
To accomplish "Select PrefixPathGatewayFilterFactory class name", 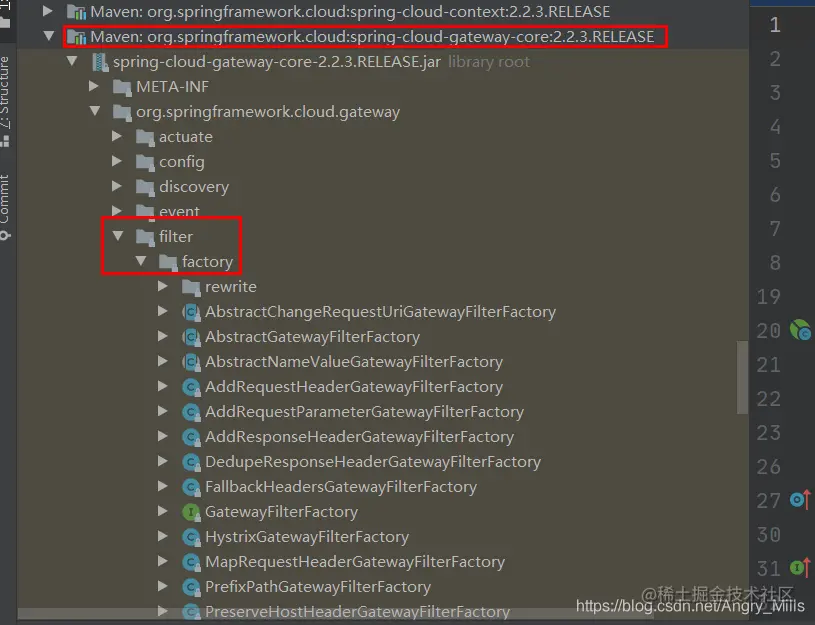I will (318, 586).
